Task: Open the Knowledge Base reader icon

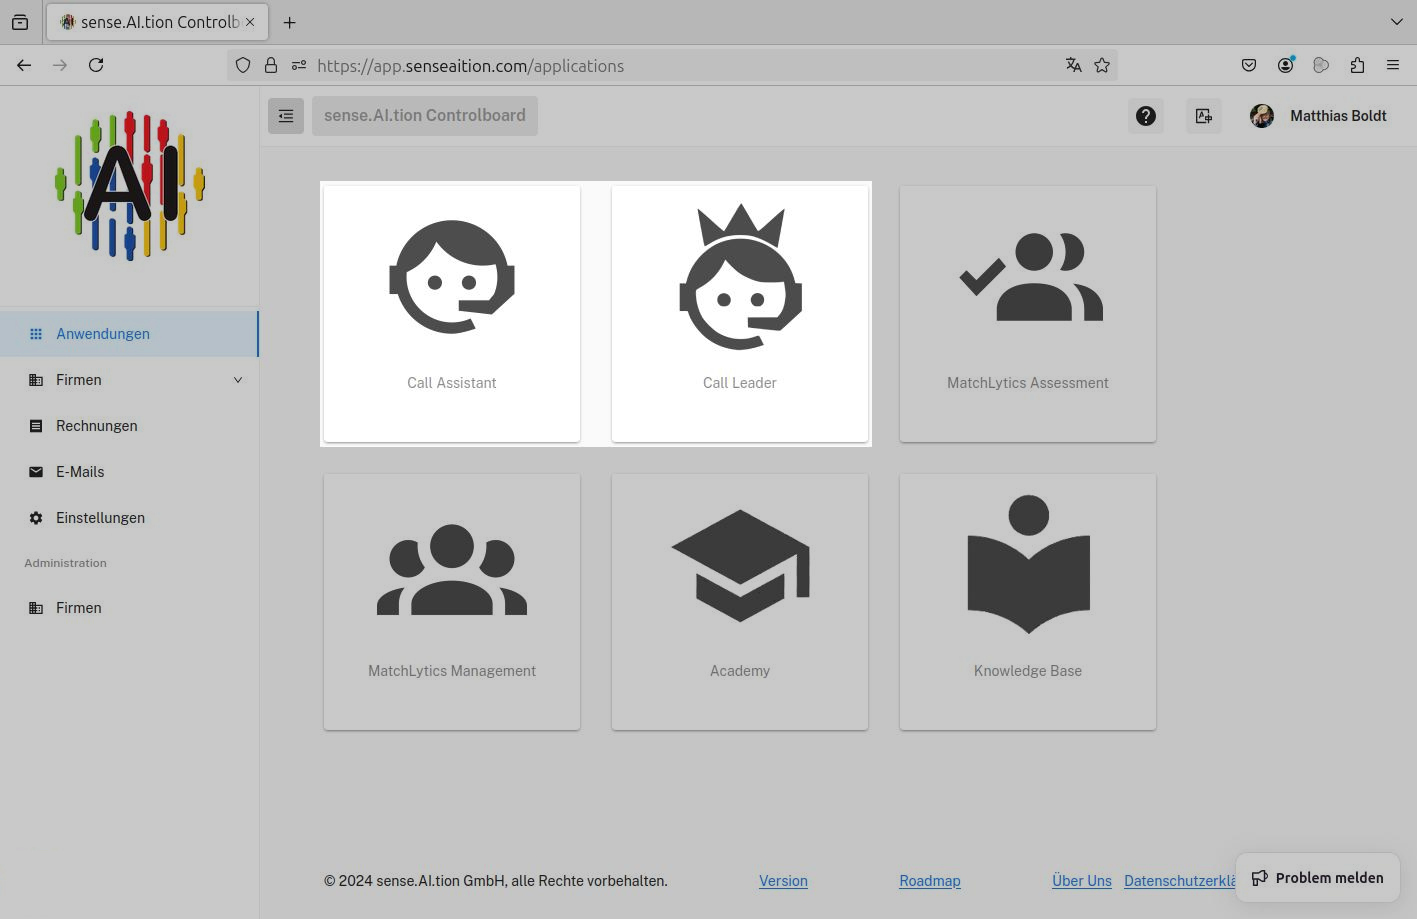Action: [1028, 565]
